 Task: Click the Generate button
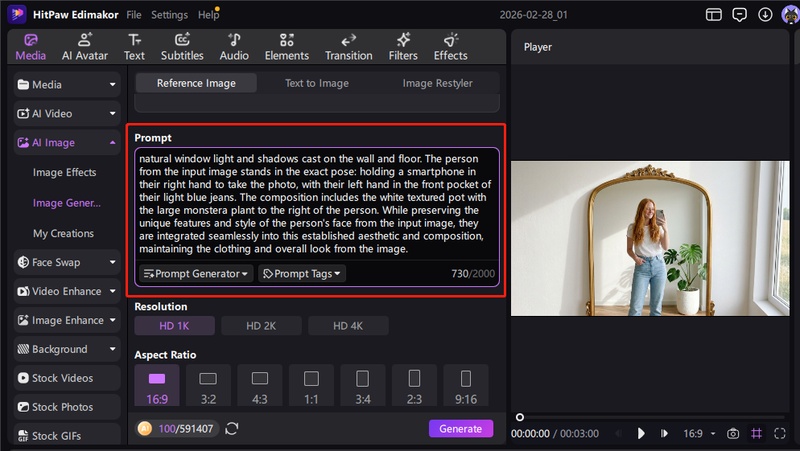coord(461,429)
